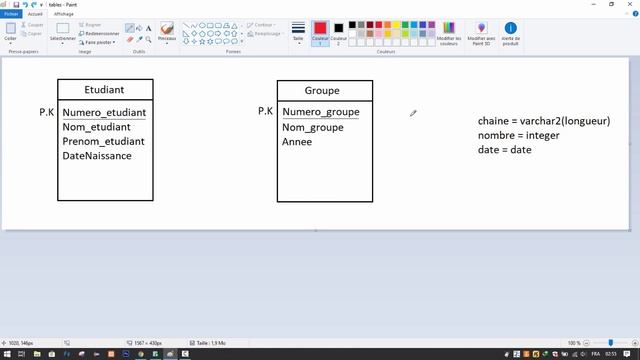Image resolution: width=640 pixels, height=360 pixels.
Task: Pick the orange palette color
Action: pos(387,25)
